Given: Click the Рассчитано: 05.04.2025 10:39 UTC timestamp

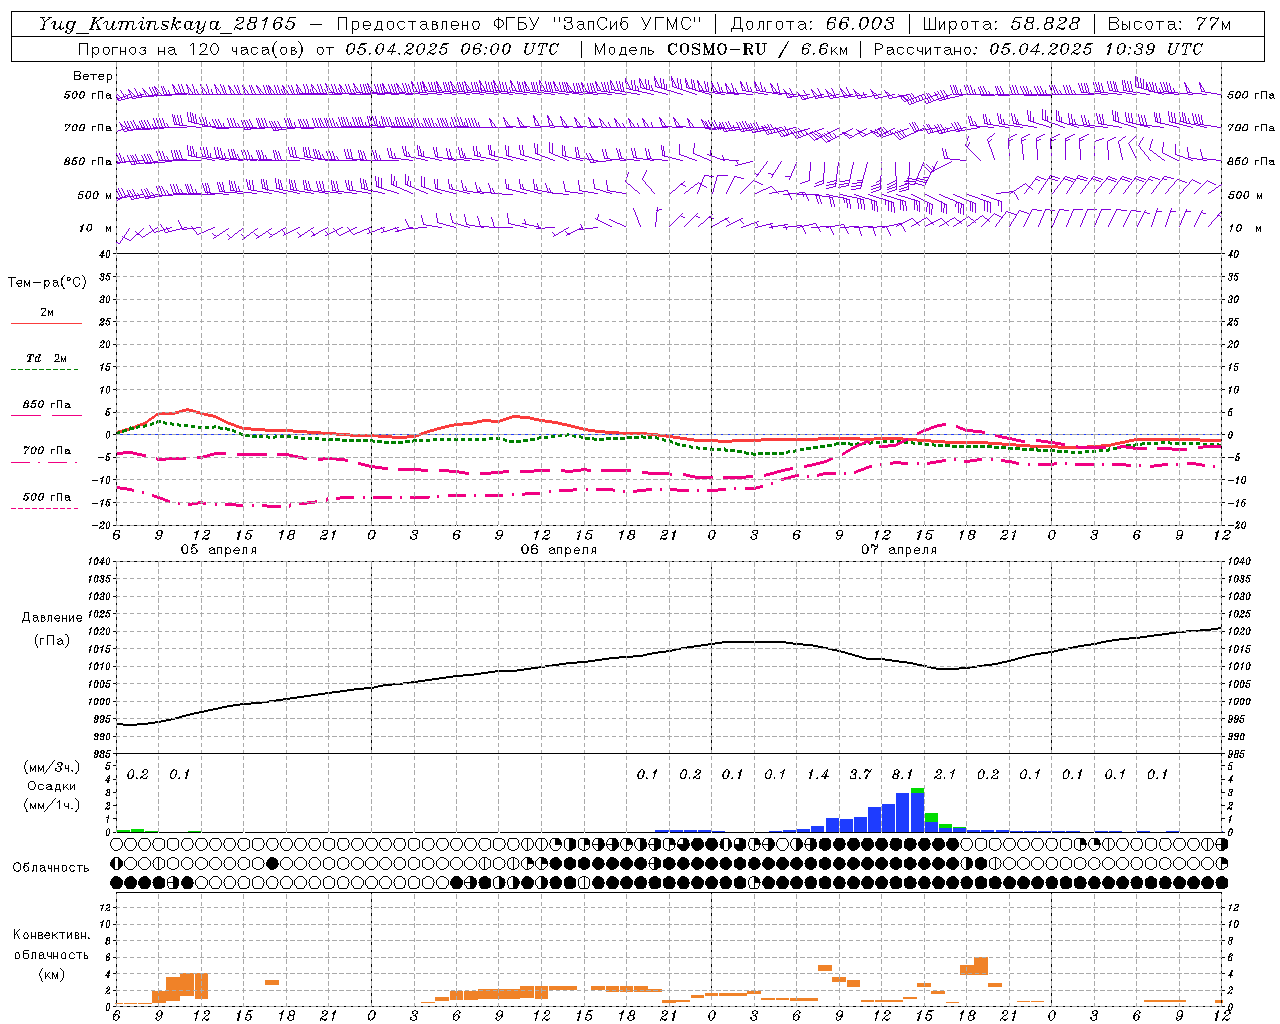Looking at the screenshot, I should [x=1038, y=49].
